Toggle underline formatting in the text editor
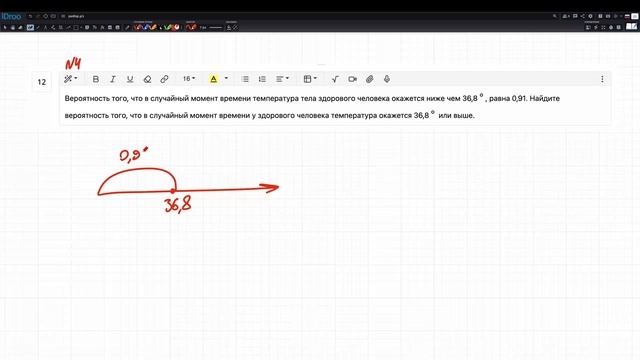This screenshot has width=640, height=360. [x=130, y=79]
